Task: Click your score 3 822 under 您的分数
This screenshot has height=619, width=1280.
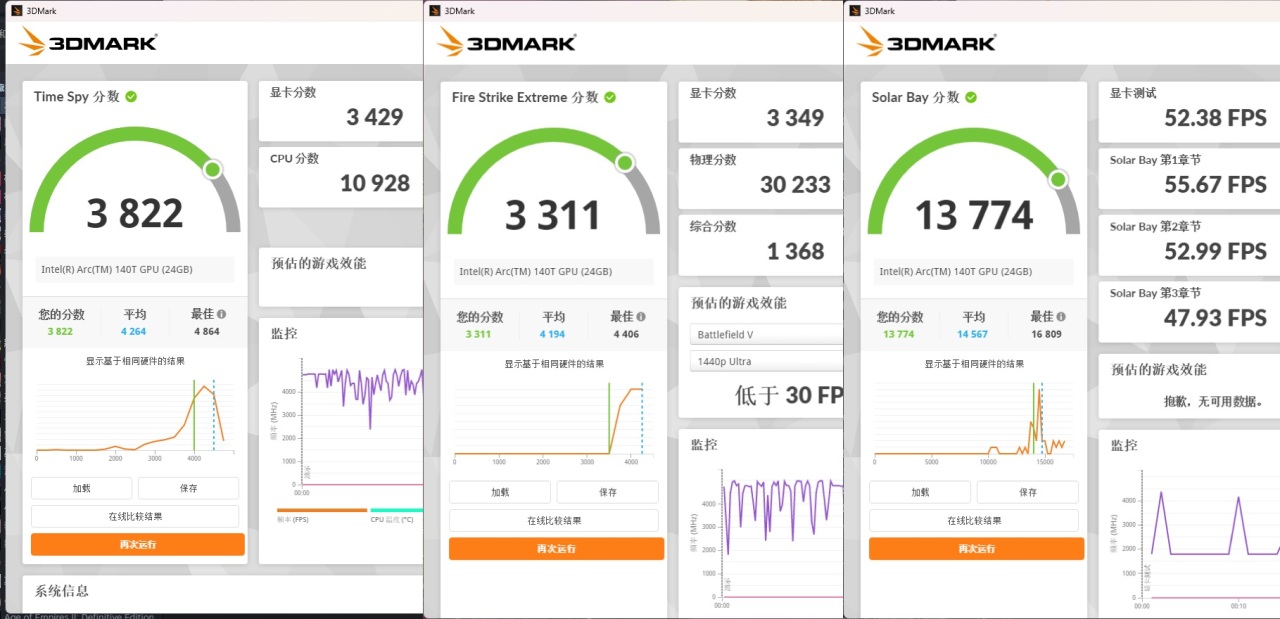Action: click(60, 331)
